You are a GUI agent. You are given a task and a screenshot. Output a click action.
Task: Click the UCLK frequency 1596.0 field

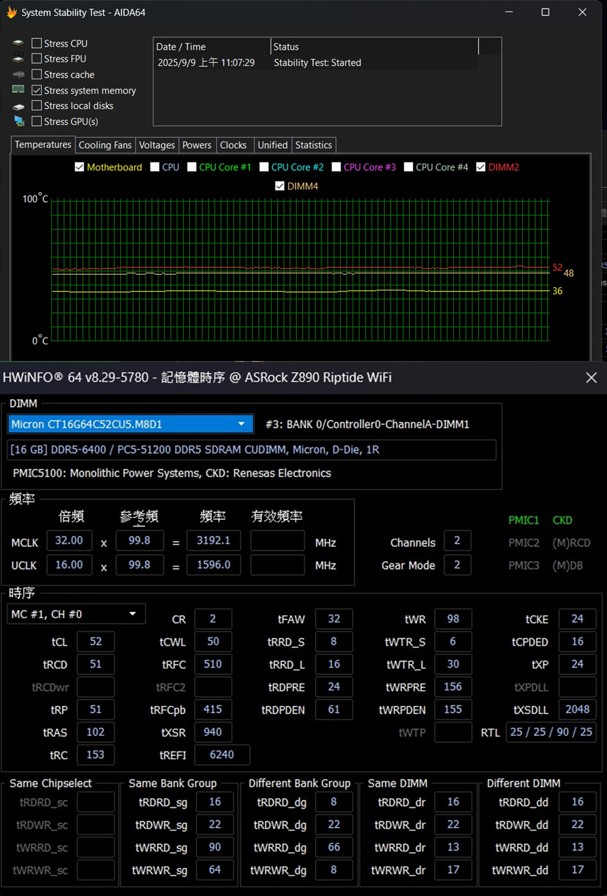coord(213,565)
